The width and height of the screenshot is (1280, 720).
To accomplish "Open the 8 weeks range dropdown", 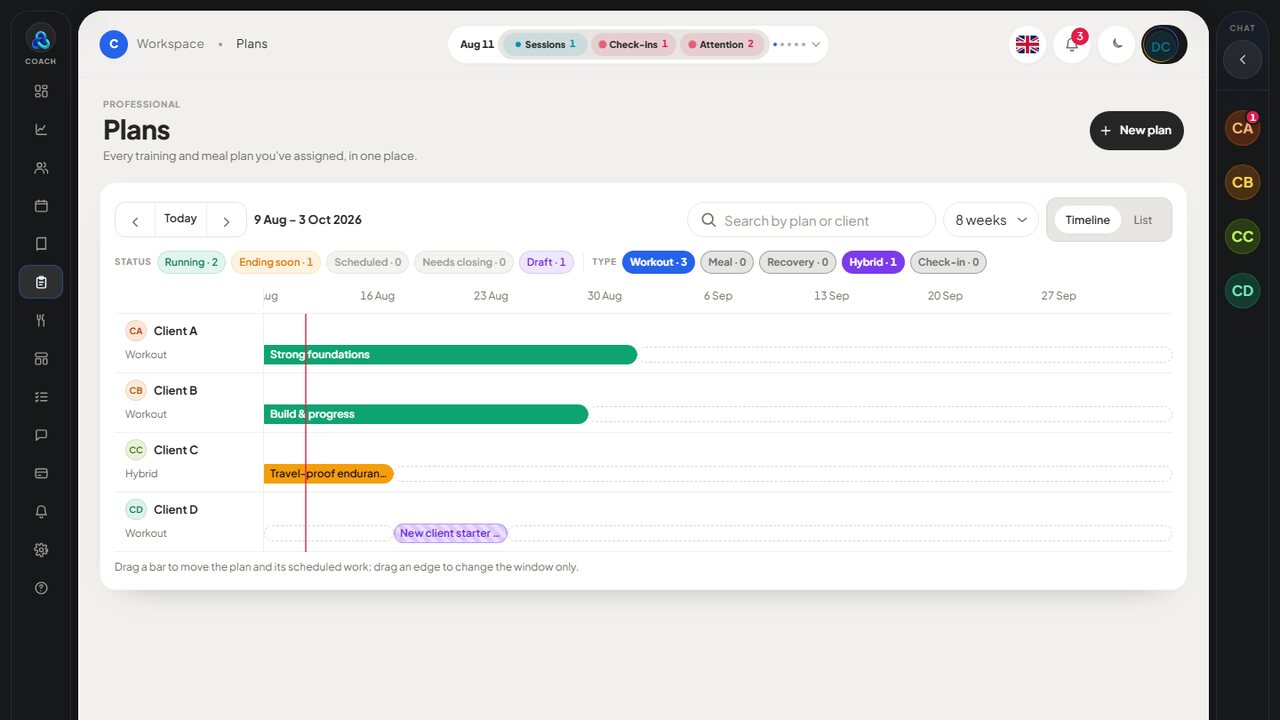I will [991, 220].
